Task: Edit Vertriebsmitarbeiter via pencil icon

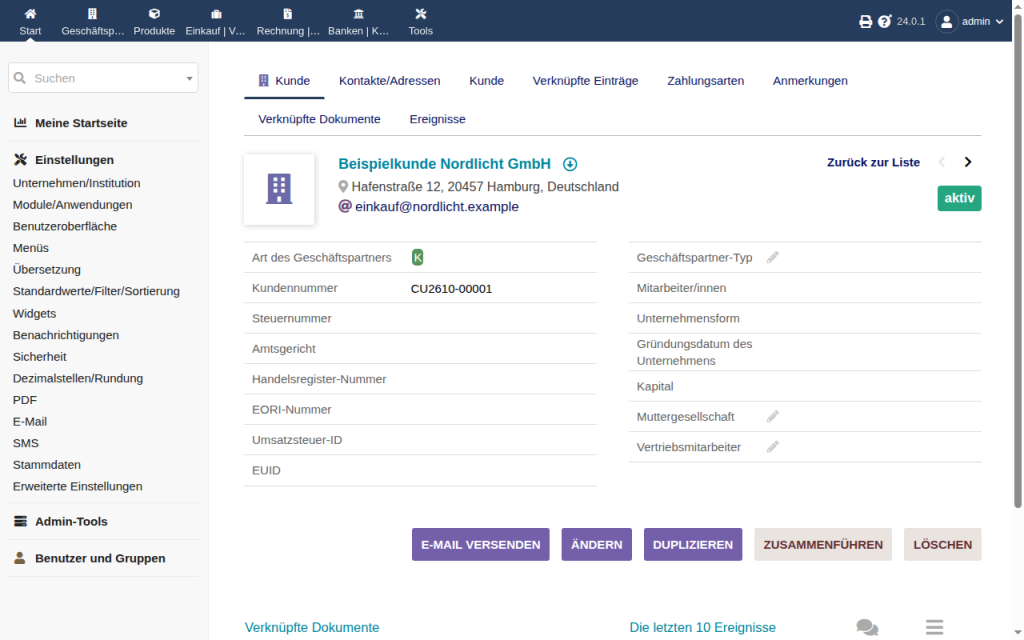Action: [x=773, y=447]
